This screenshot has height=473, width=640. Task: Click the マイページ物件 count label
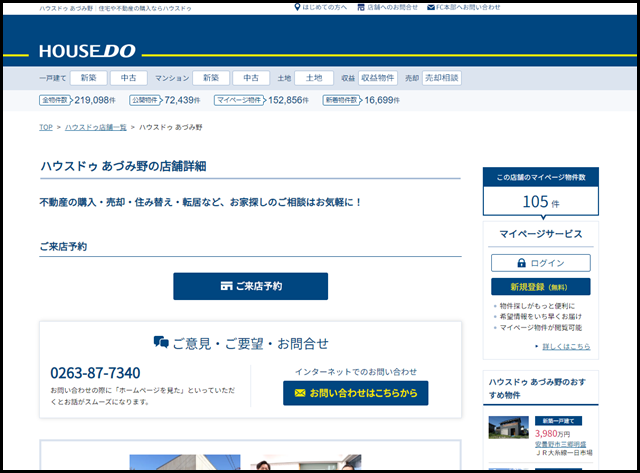click(x=240, y=100)
